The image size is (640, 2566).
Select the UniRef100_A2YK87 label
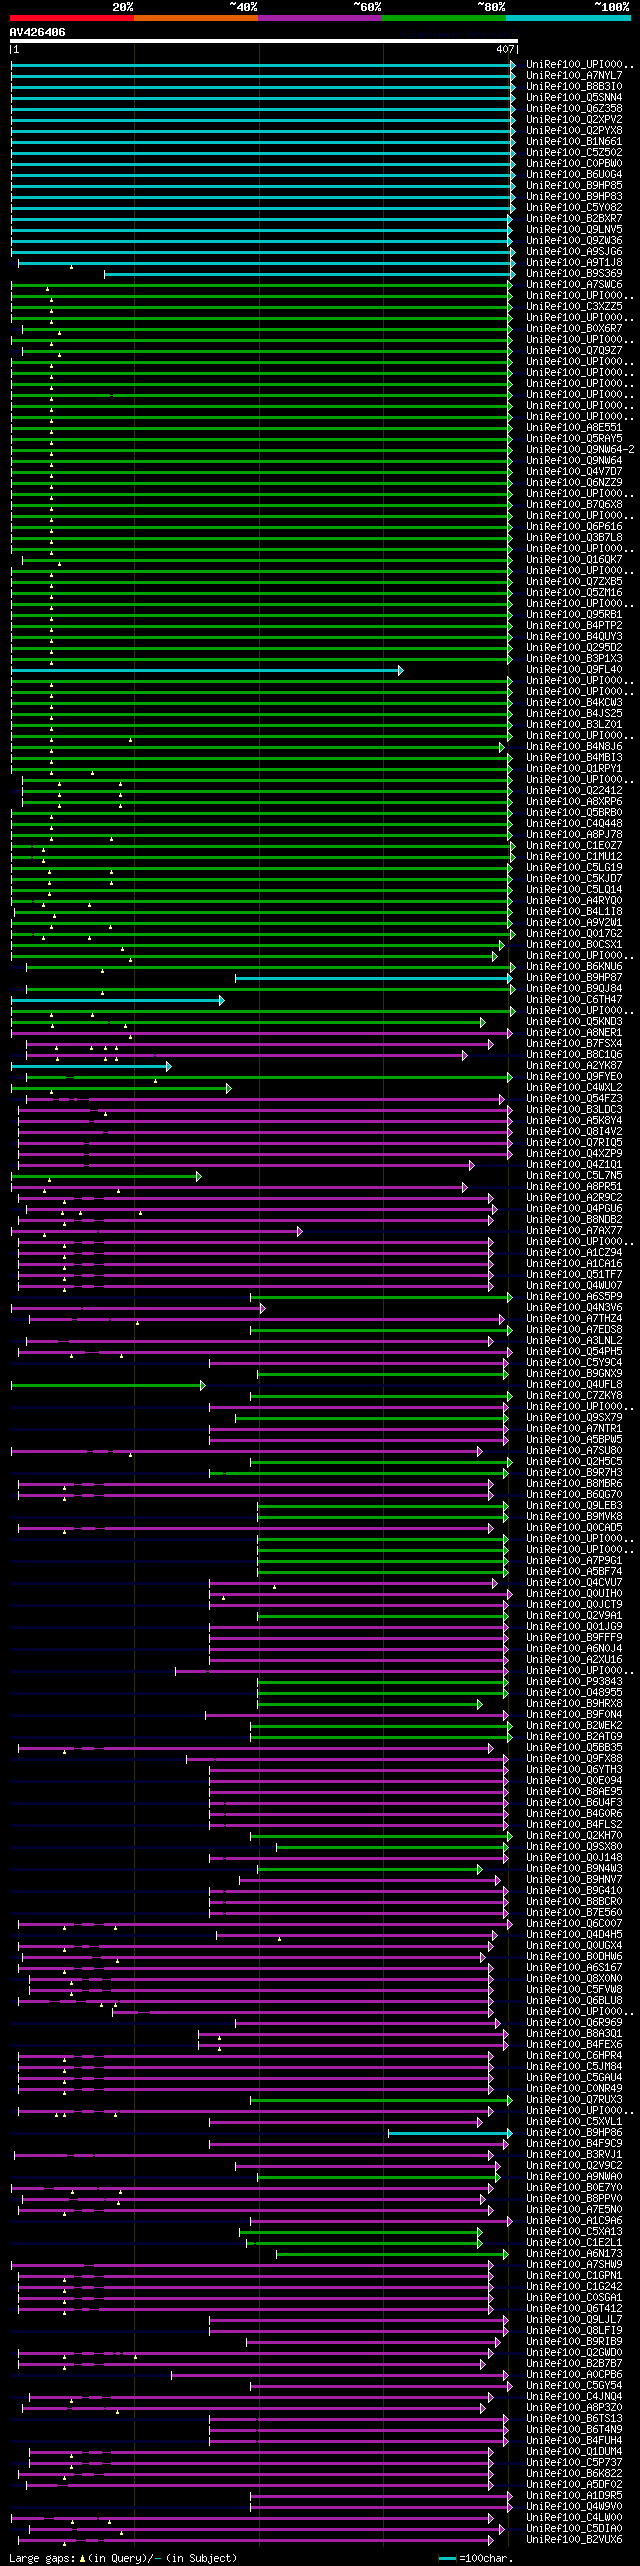click(x=574, y=1065)
